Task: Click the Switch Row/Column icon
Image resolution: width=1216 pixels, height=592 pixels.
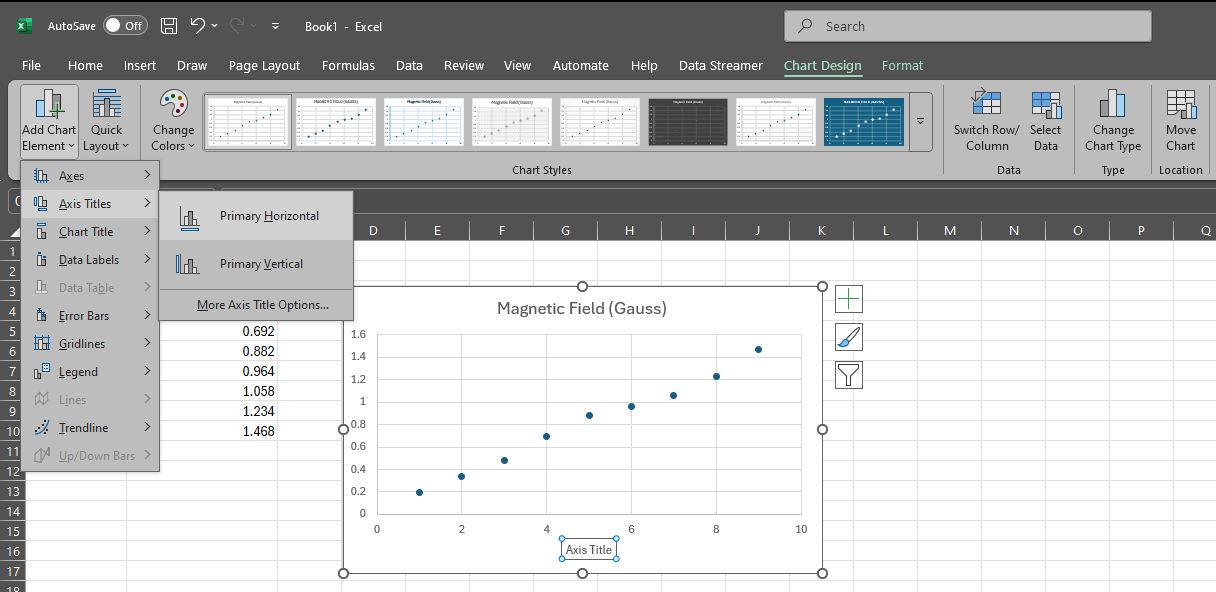Action: point(985,120)
